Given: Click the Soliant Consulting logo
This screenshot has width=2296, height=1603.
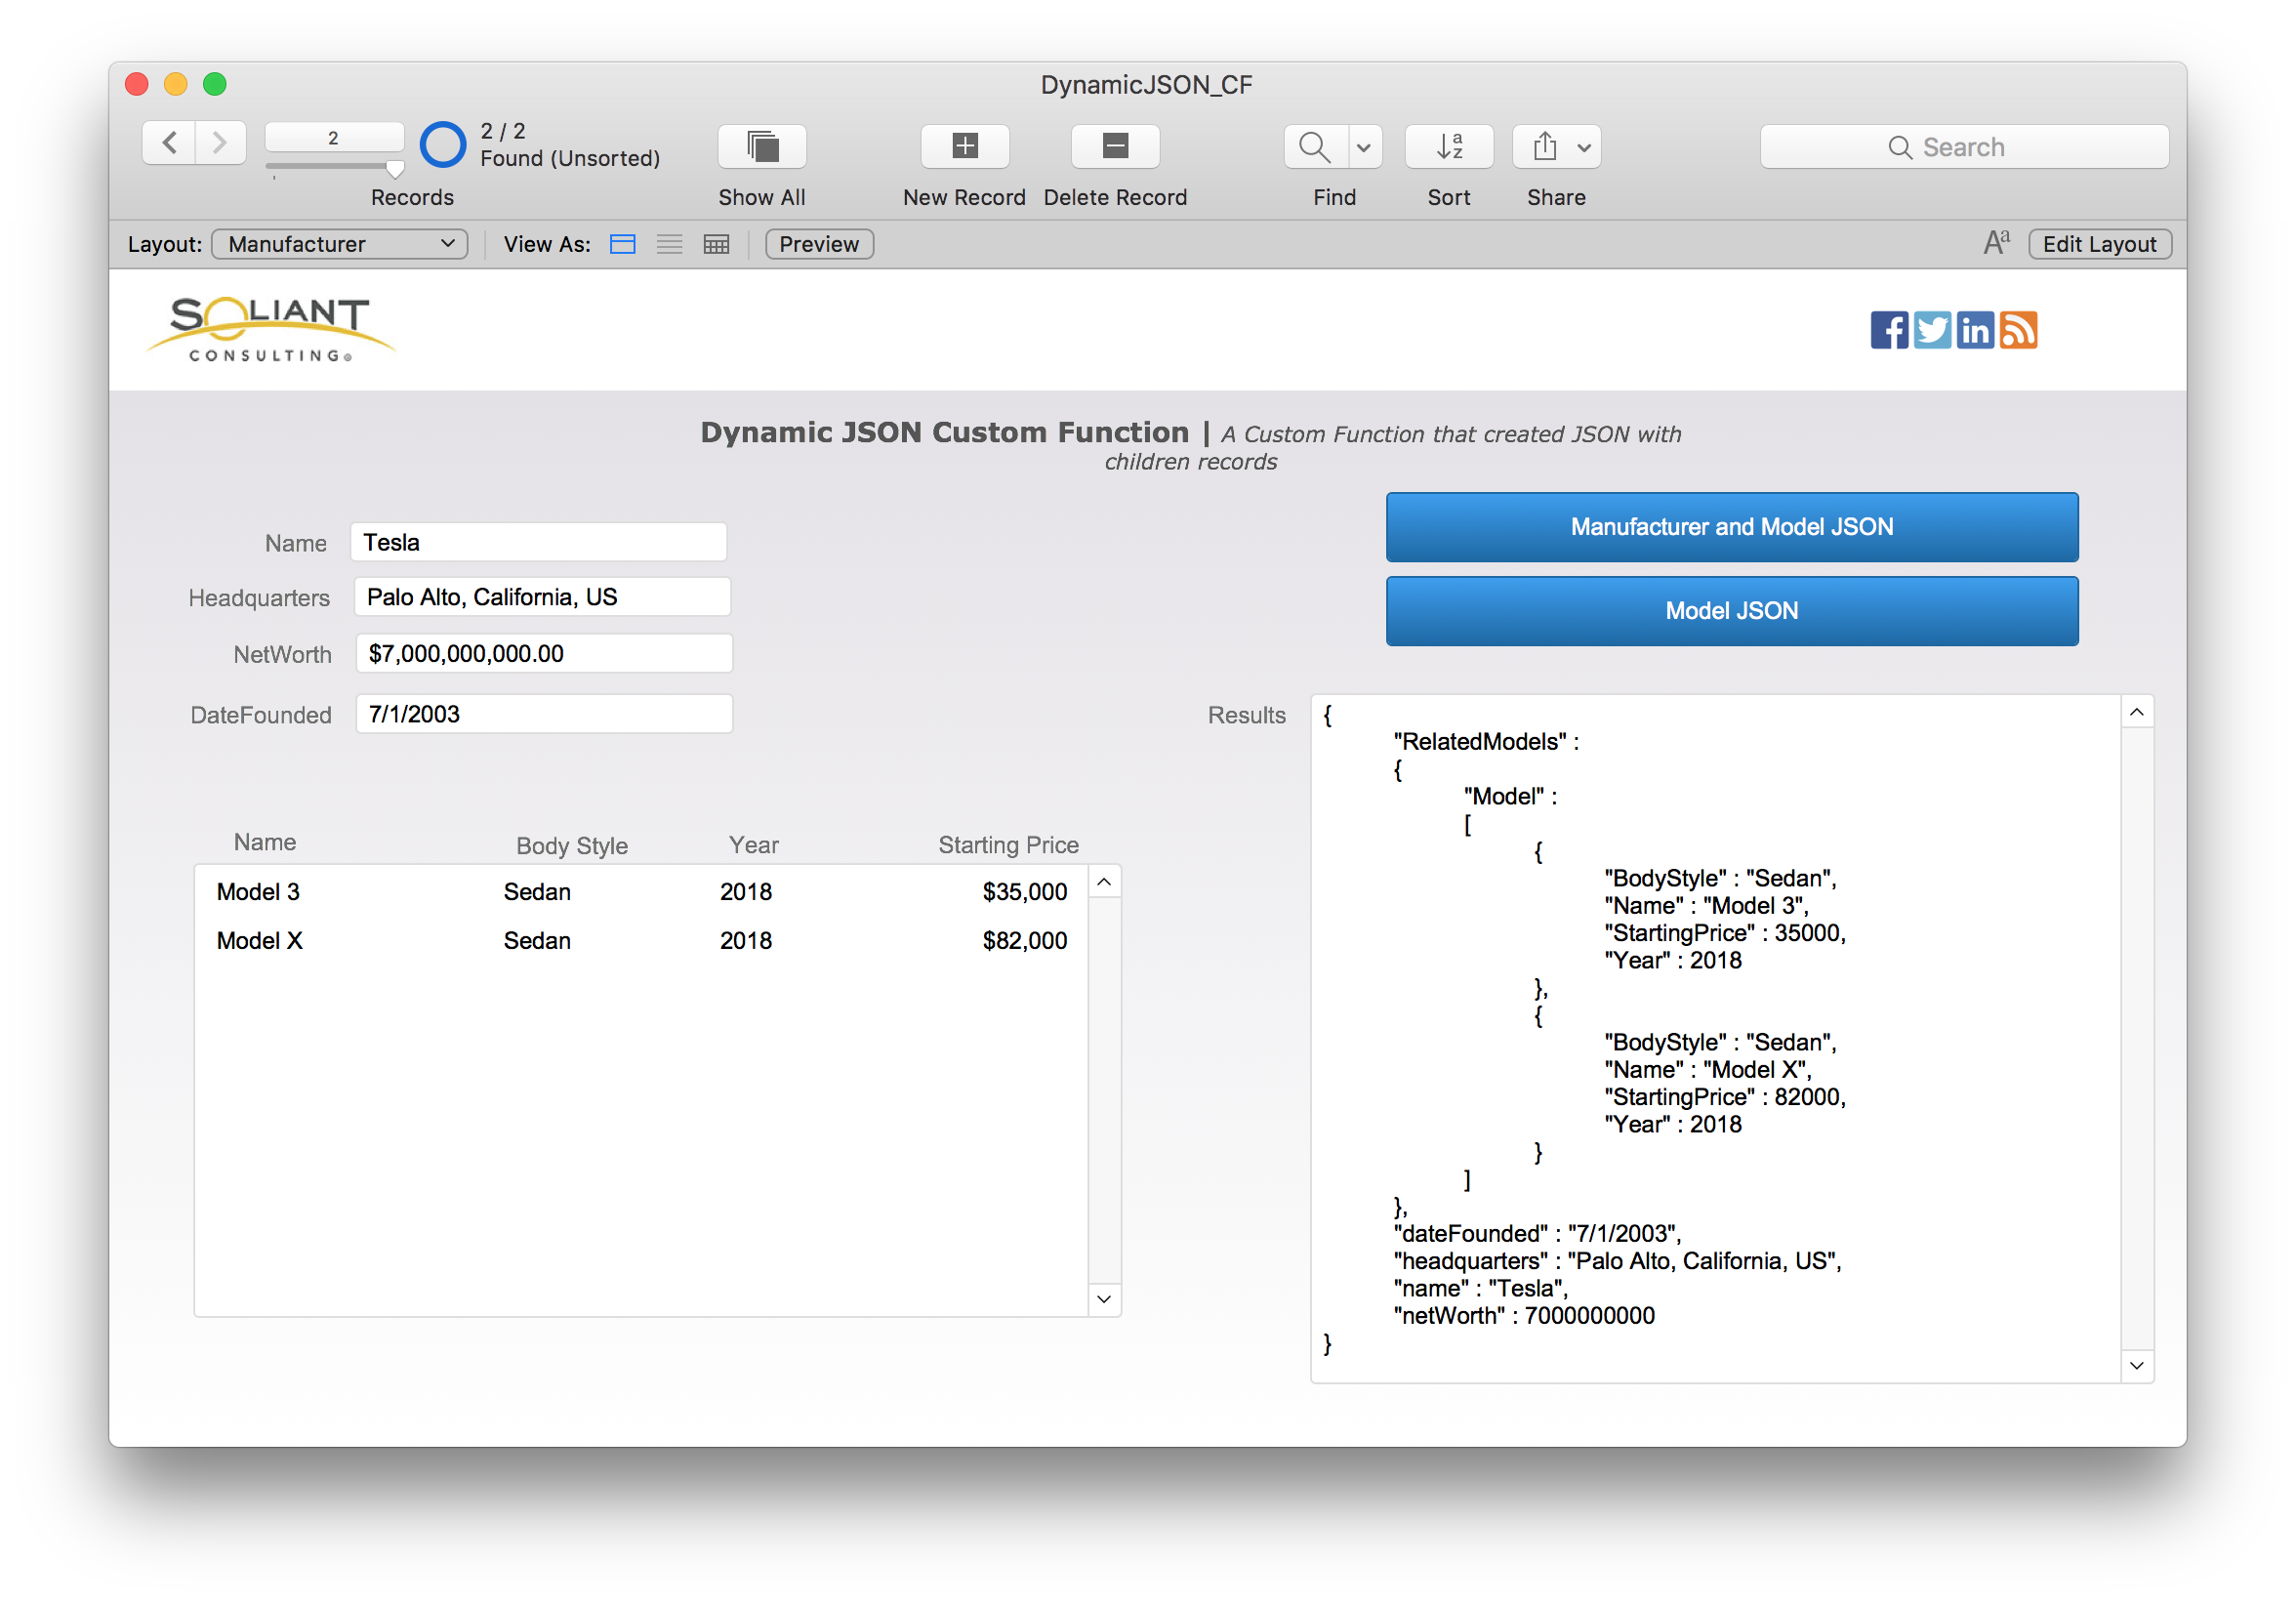Looking at the screenshot, I should point(271,329).
